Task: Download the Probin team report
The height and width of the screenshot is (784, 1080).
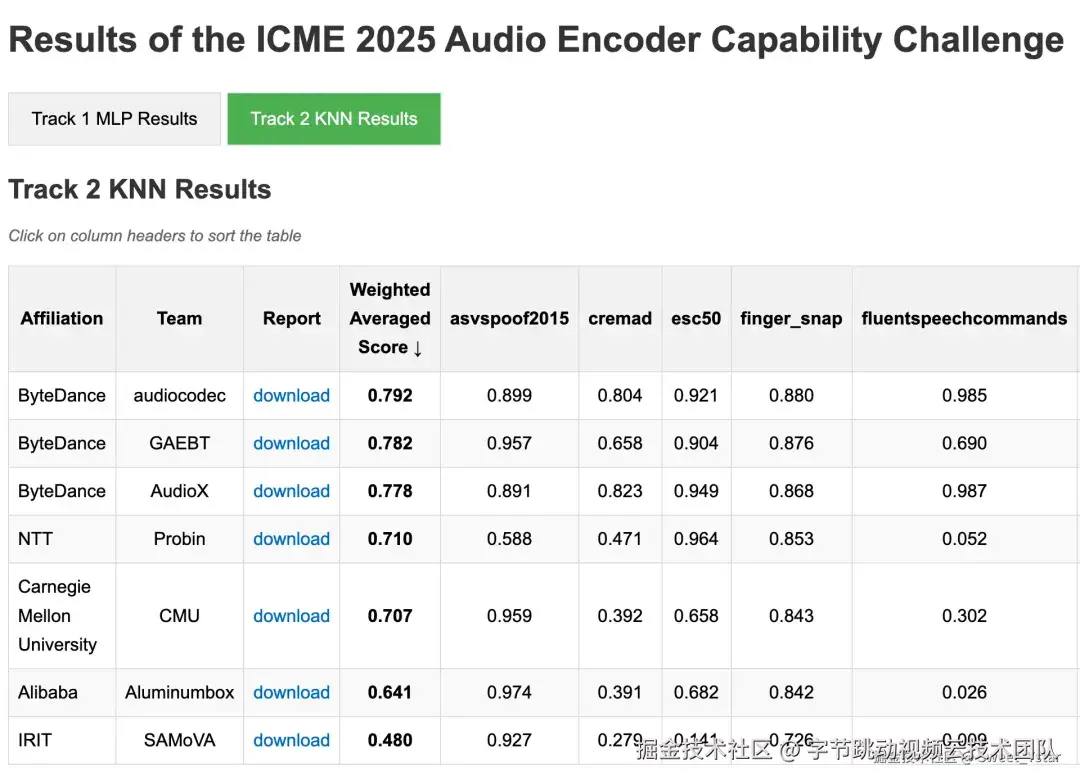Action: coord(291,539)
